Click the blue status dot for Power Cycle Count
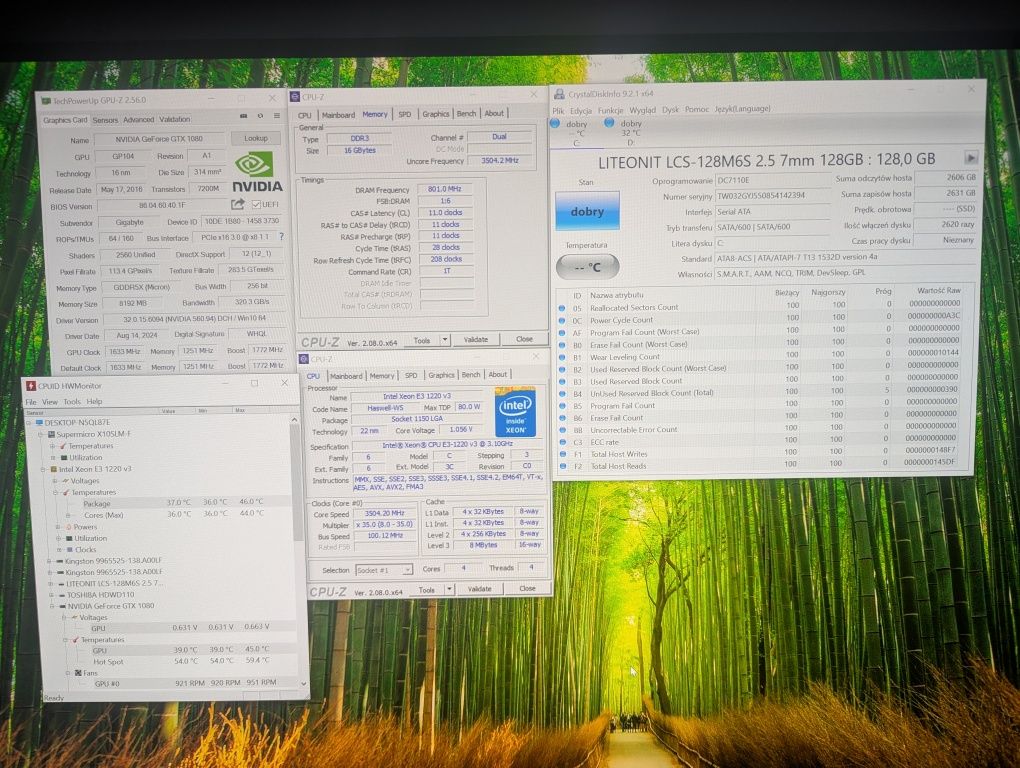Screen dimensions: 1020x768 click(x=561, y=320)
